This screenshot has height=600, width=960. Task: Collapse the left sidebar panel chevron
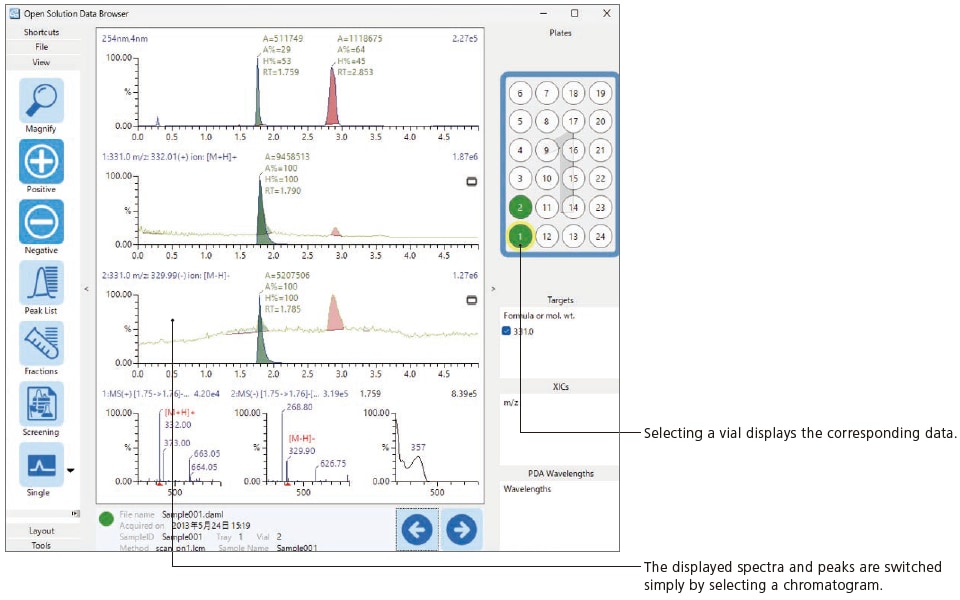tap(86, 289)
